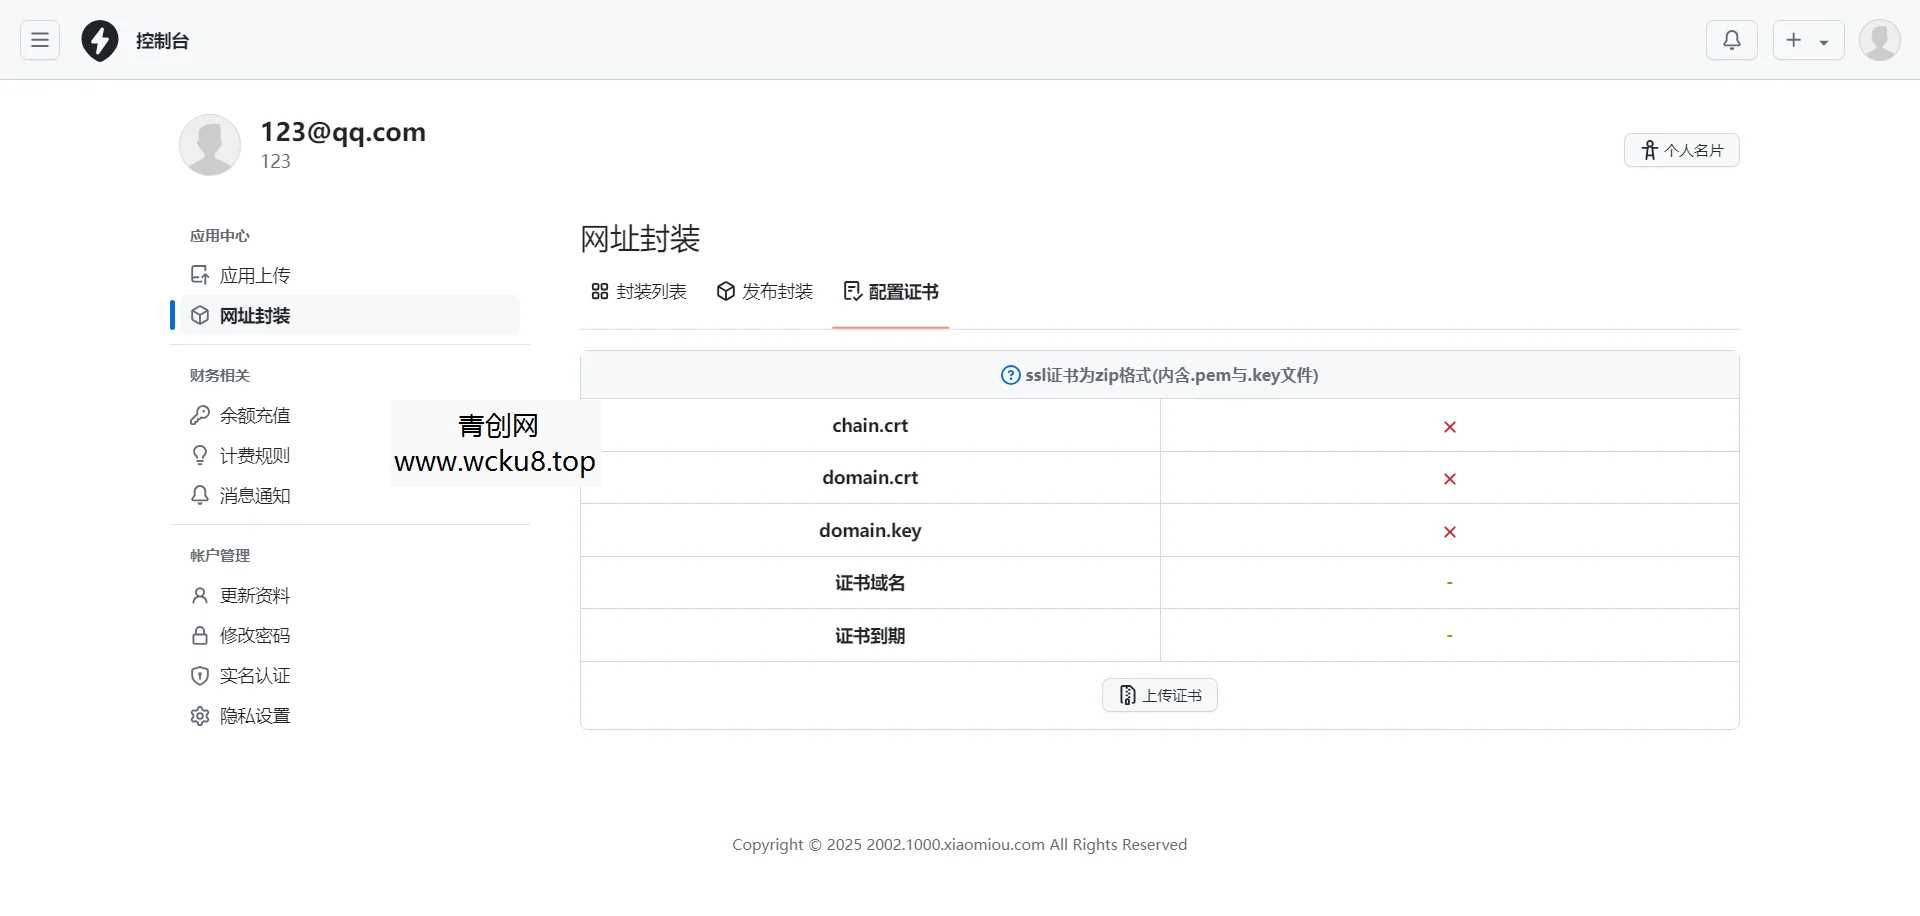
Task: Select the 隐私设置 gear icon
Action: click(199, 716)
